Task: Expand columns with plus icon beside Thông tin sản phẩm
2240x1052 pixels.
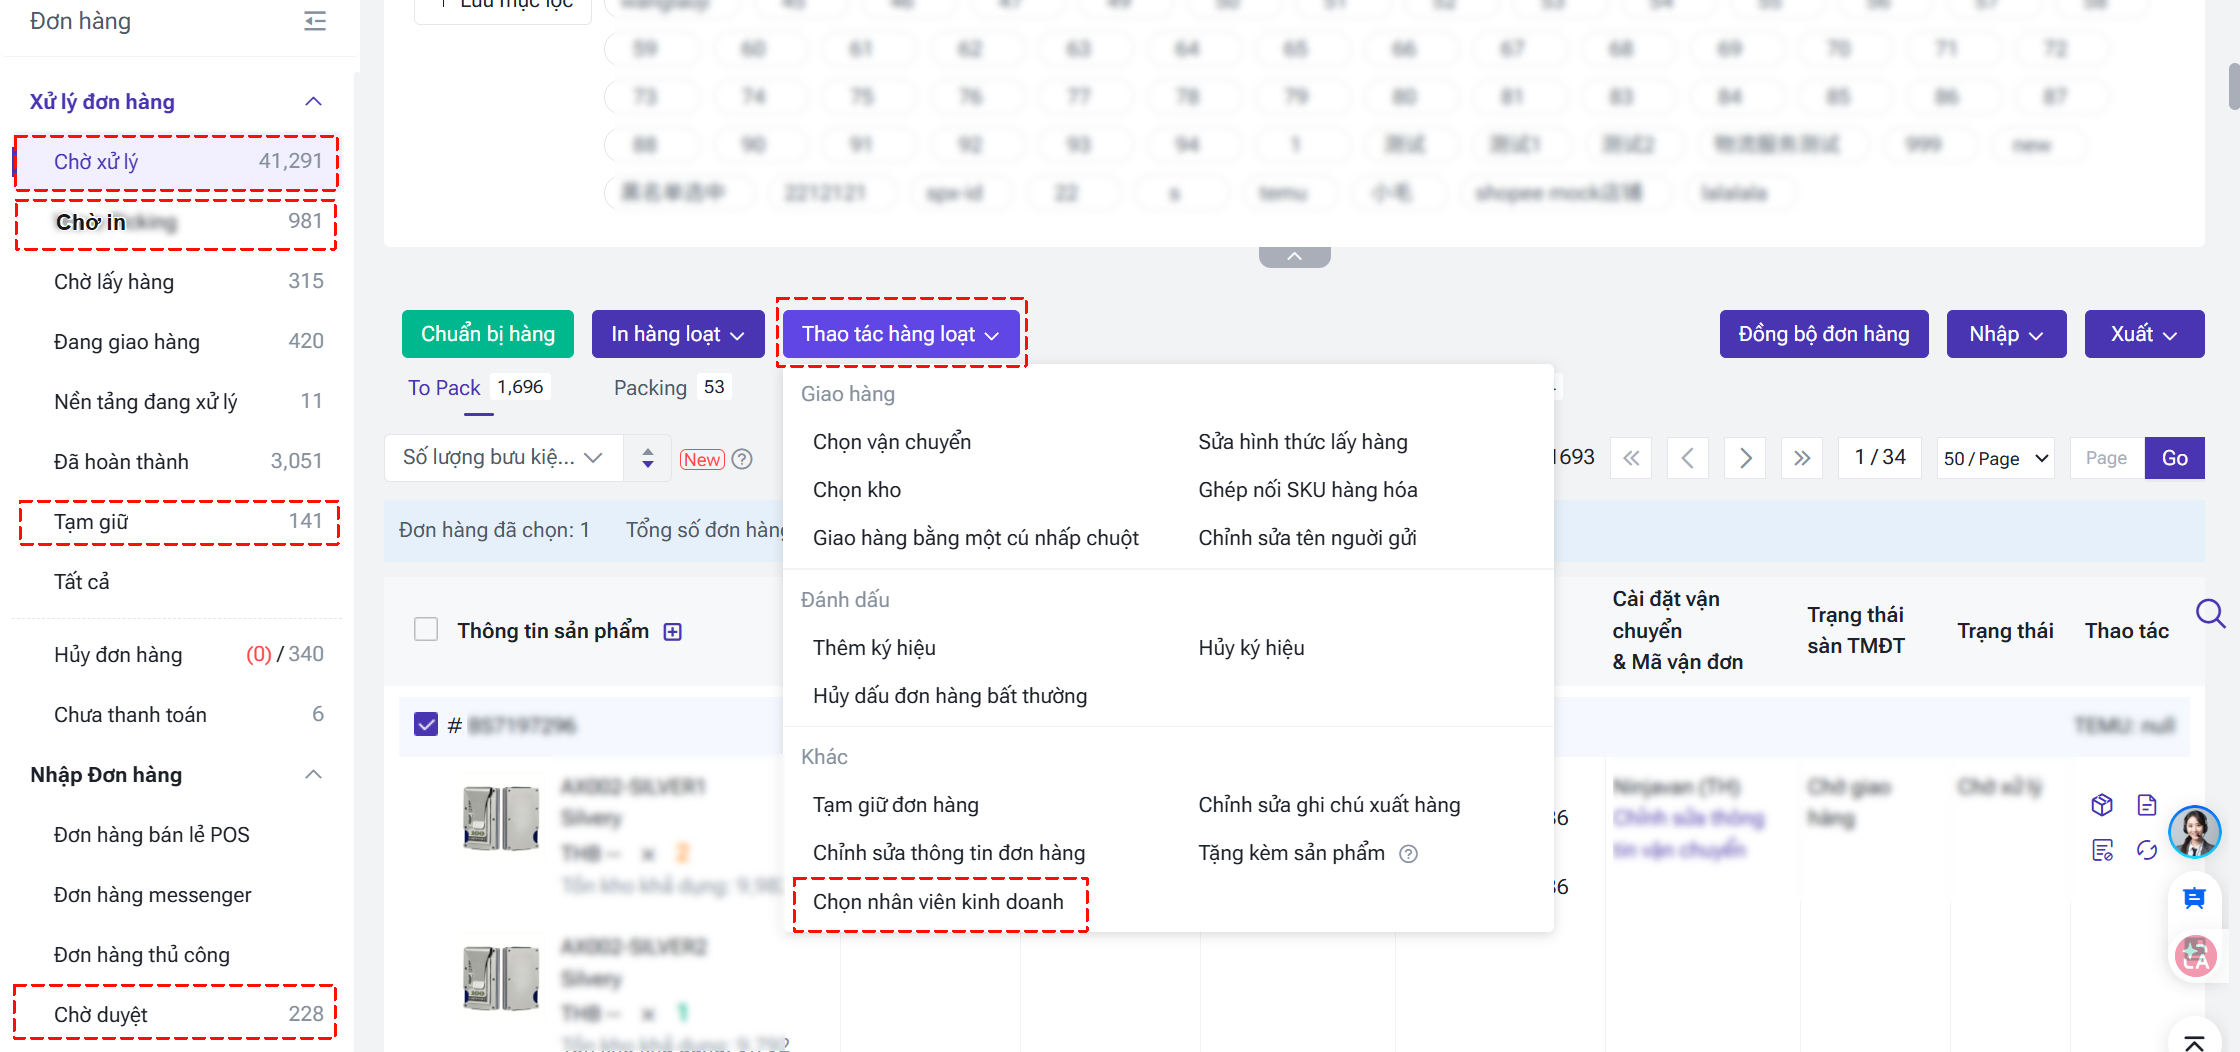Action: (x=673, y=632)
